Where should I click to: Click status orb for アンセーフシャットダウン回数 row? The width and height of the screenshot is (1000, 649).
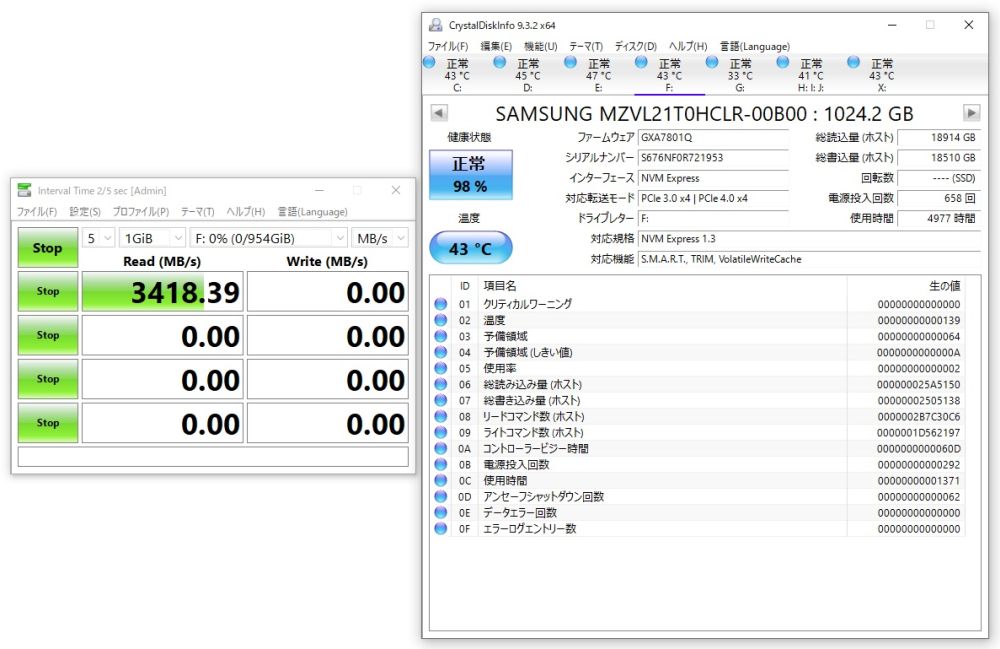tap(441, 497)
